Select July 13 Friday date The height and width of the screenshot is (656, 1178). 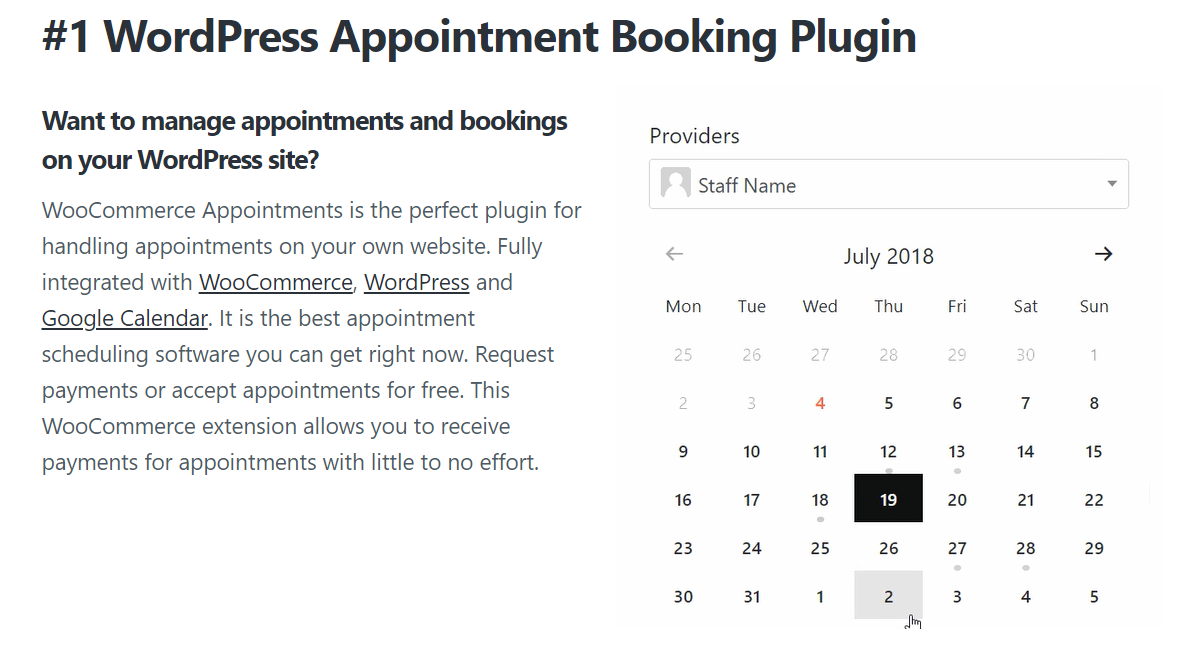[x=956, y=450]
